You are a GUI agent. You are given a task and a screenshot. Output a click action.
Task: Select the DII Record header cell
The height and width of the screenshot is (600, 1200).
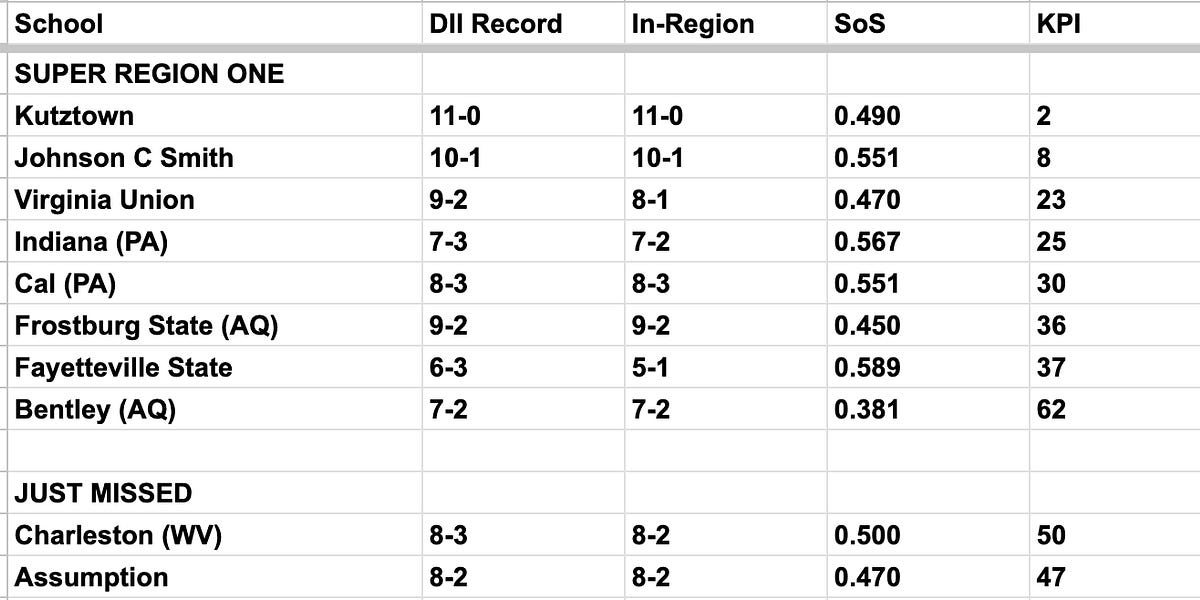point(496,23)
